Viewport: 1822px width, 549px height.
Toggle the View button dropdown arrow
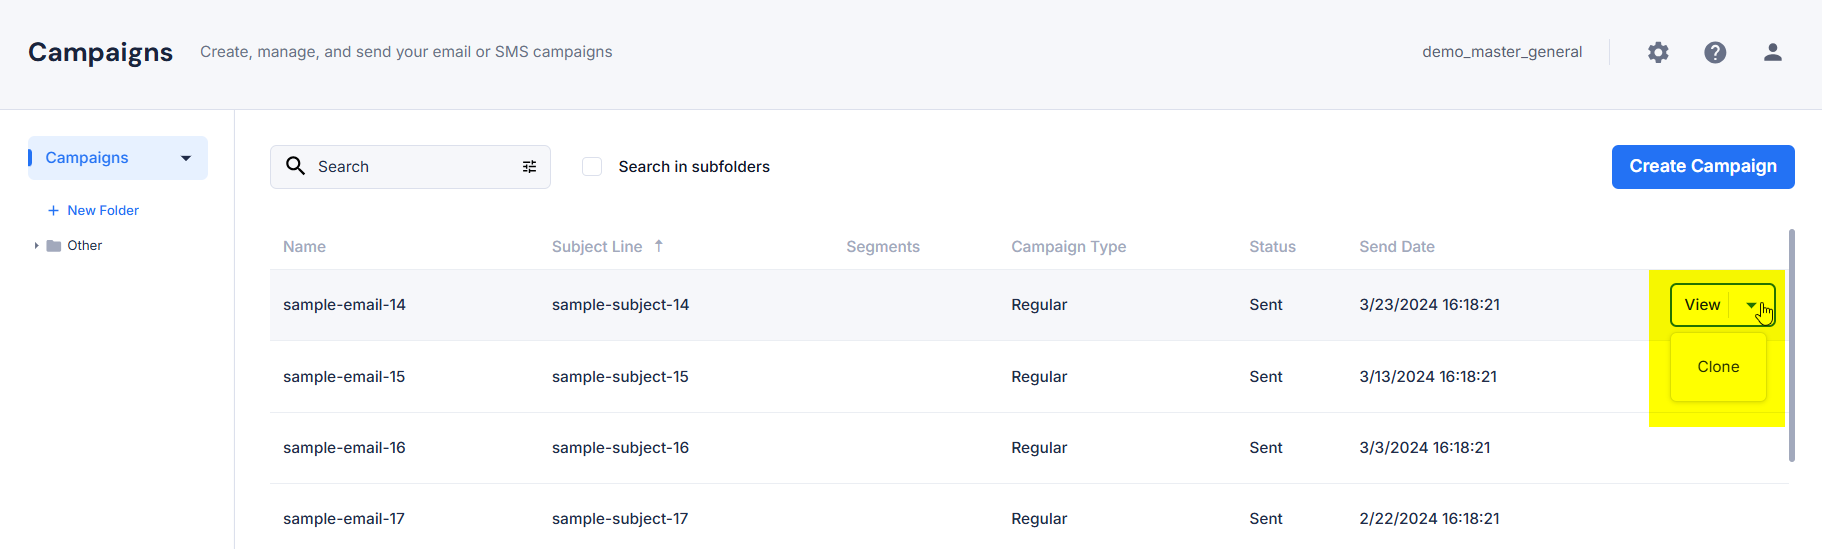(1751, 305)
